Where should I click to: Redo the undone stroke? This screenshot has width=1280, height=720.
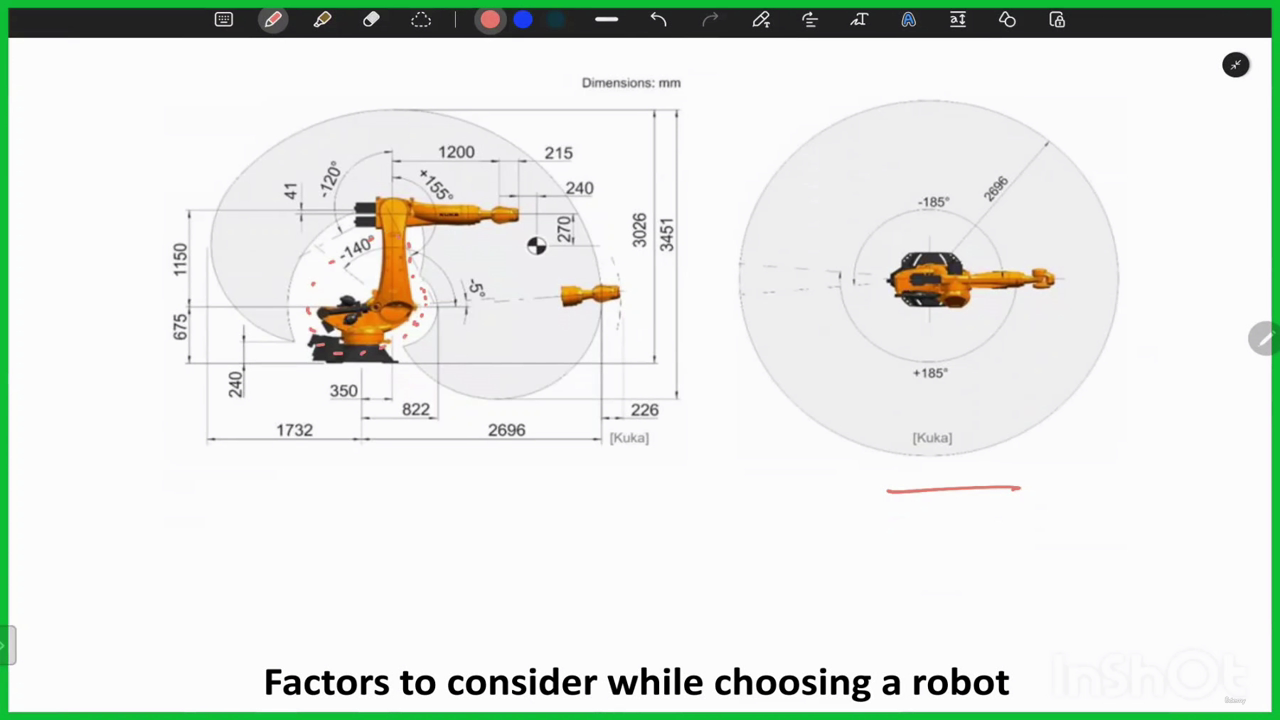tap(710, 20)
